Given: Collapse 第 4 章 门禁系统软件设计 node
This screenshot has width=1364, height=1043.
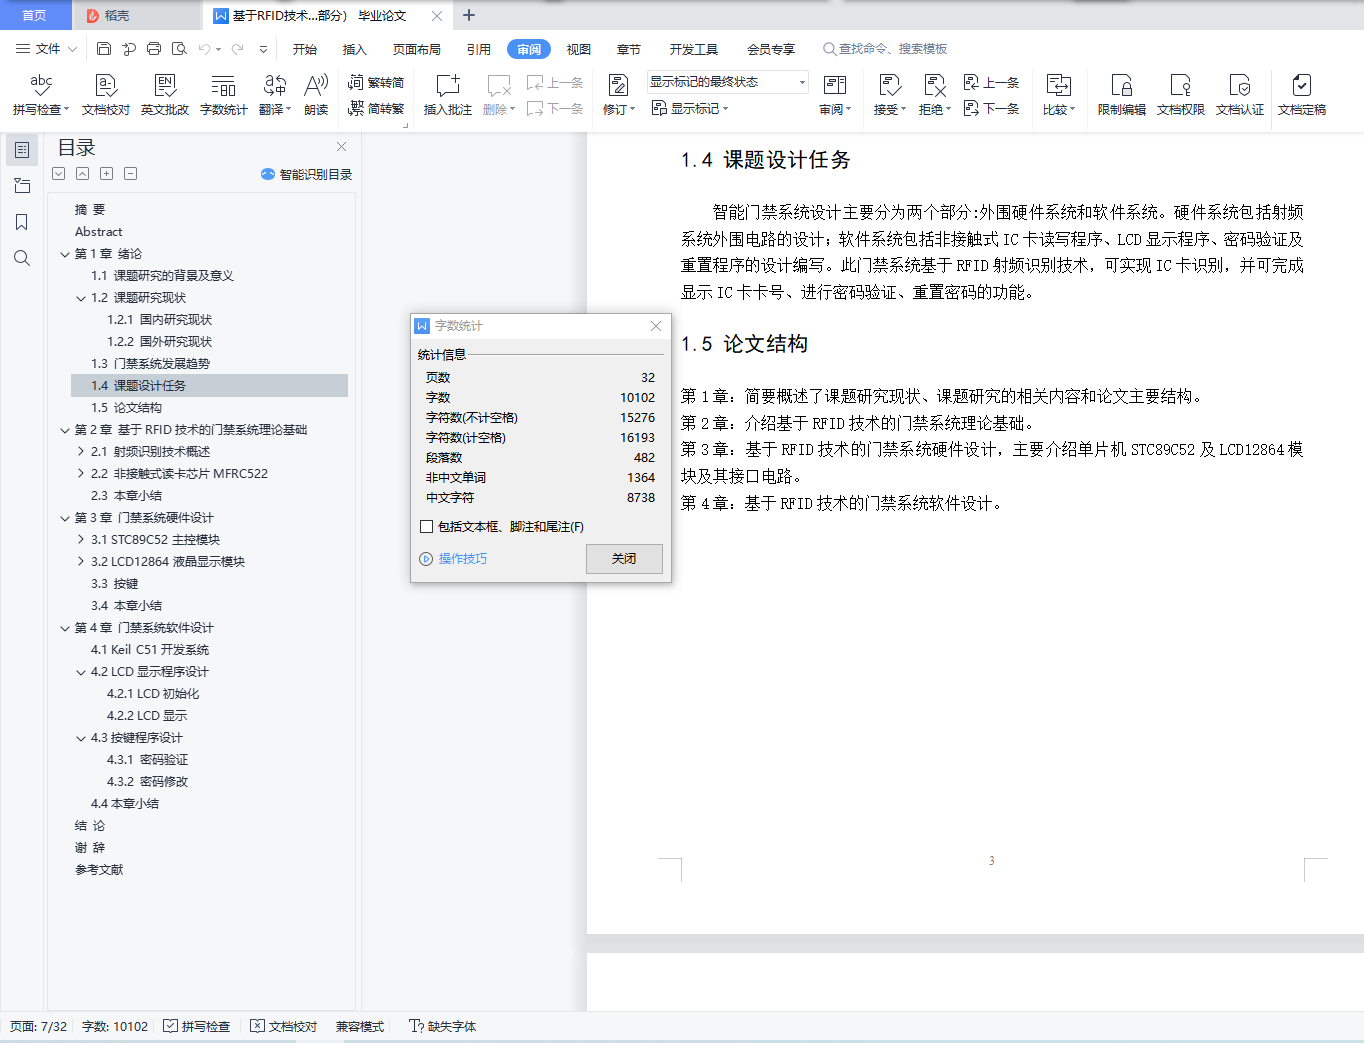Looking at the screenshot, I should [65, 628].
